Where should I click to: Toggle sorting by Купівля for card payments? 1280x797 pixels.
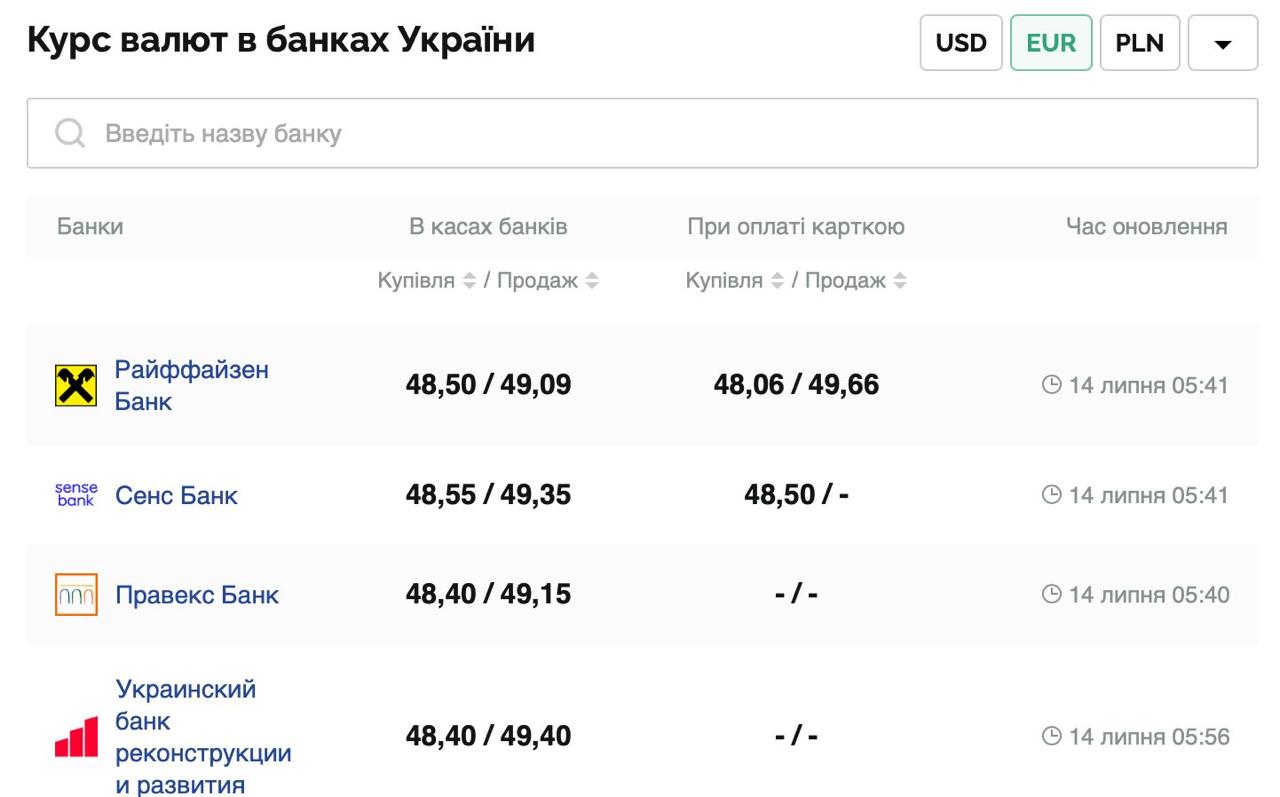775,281
